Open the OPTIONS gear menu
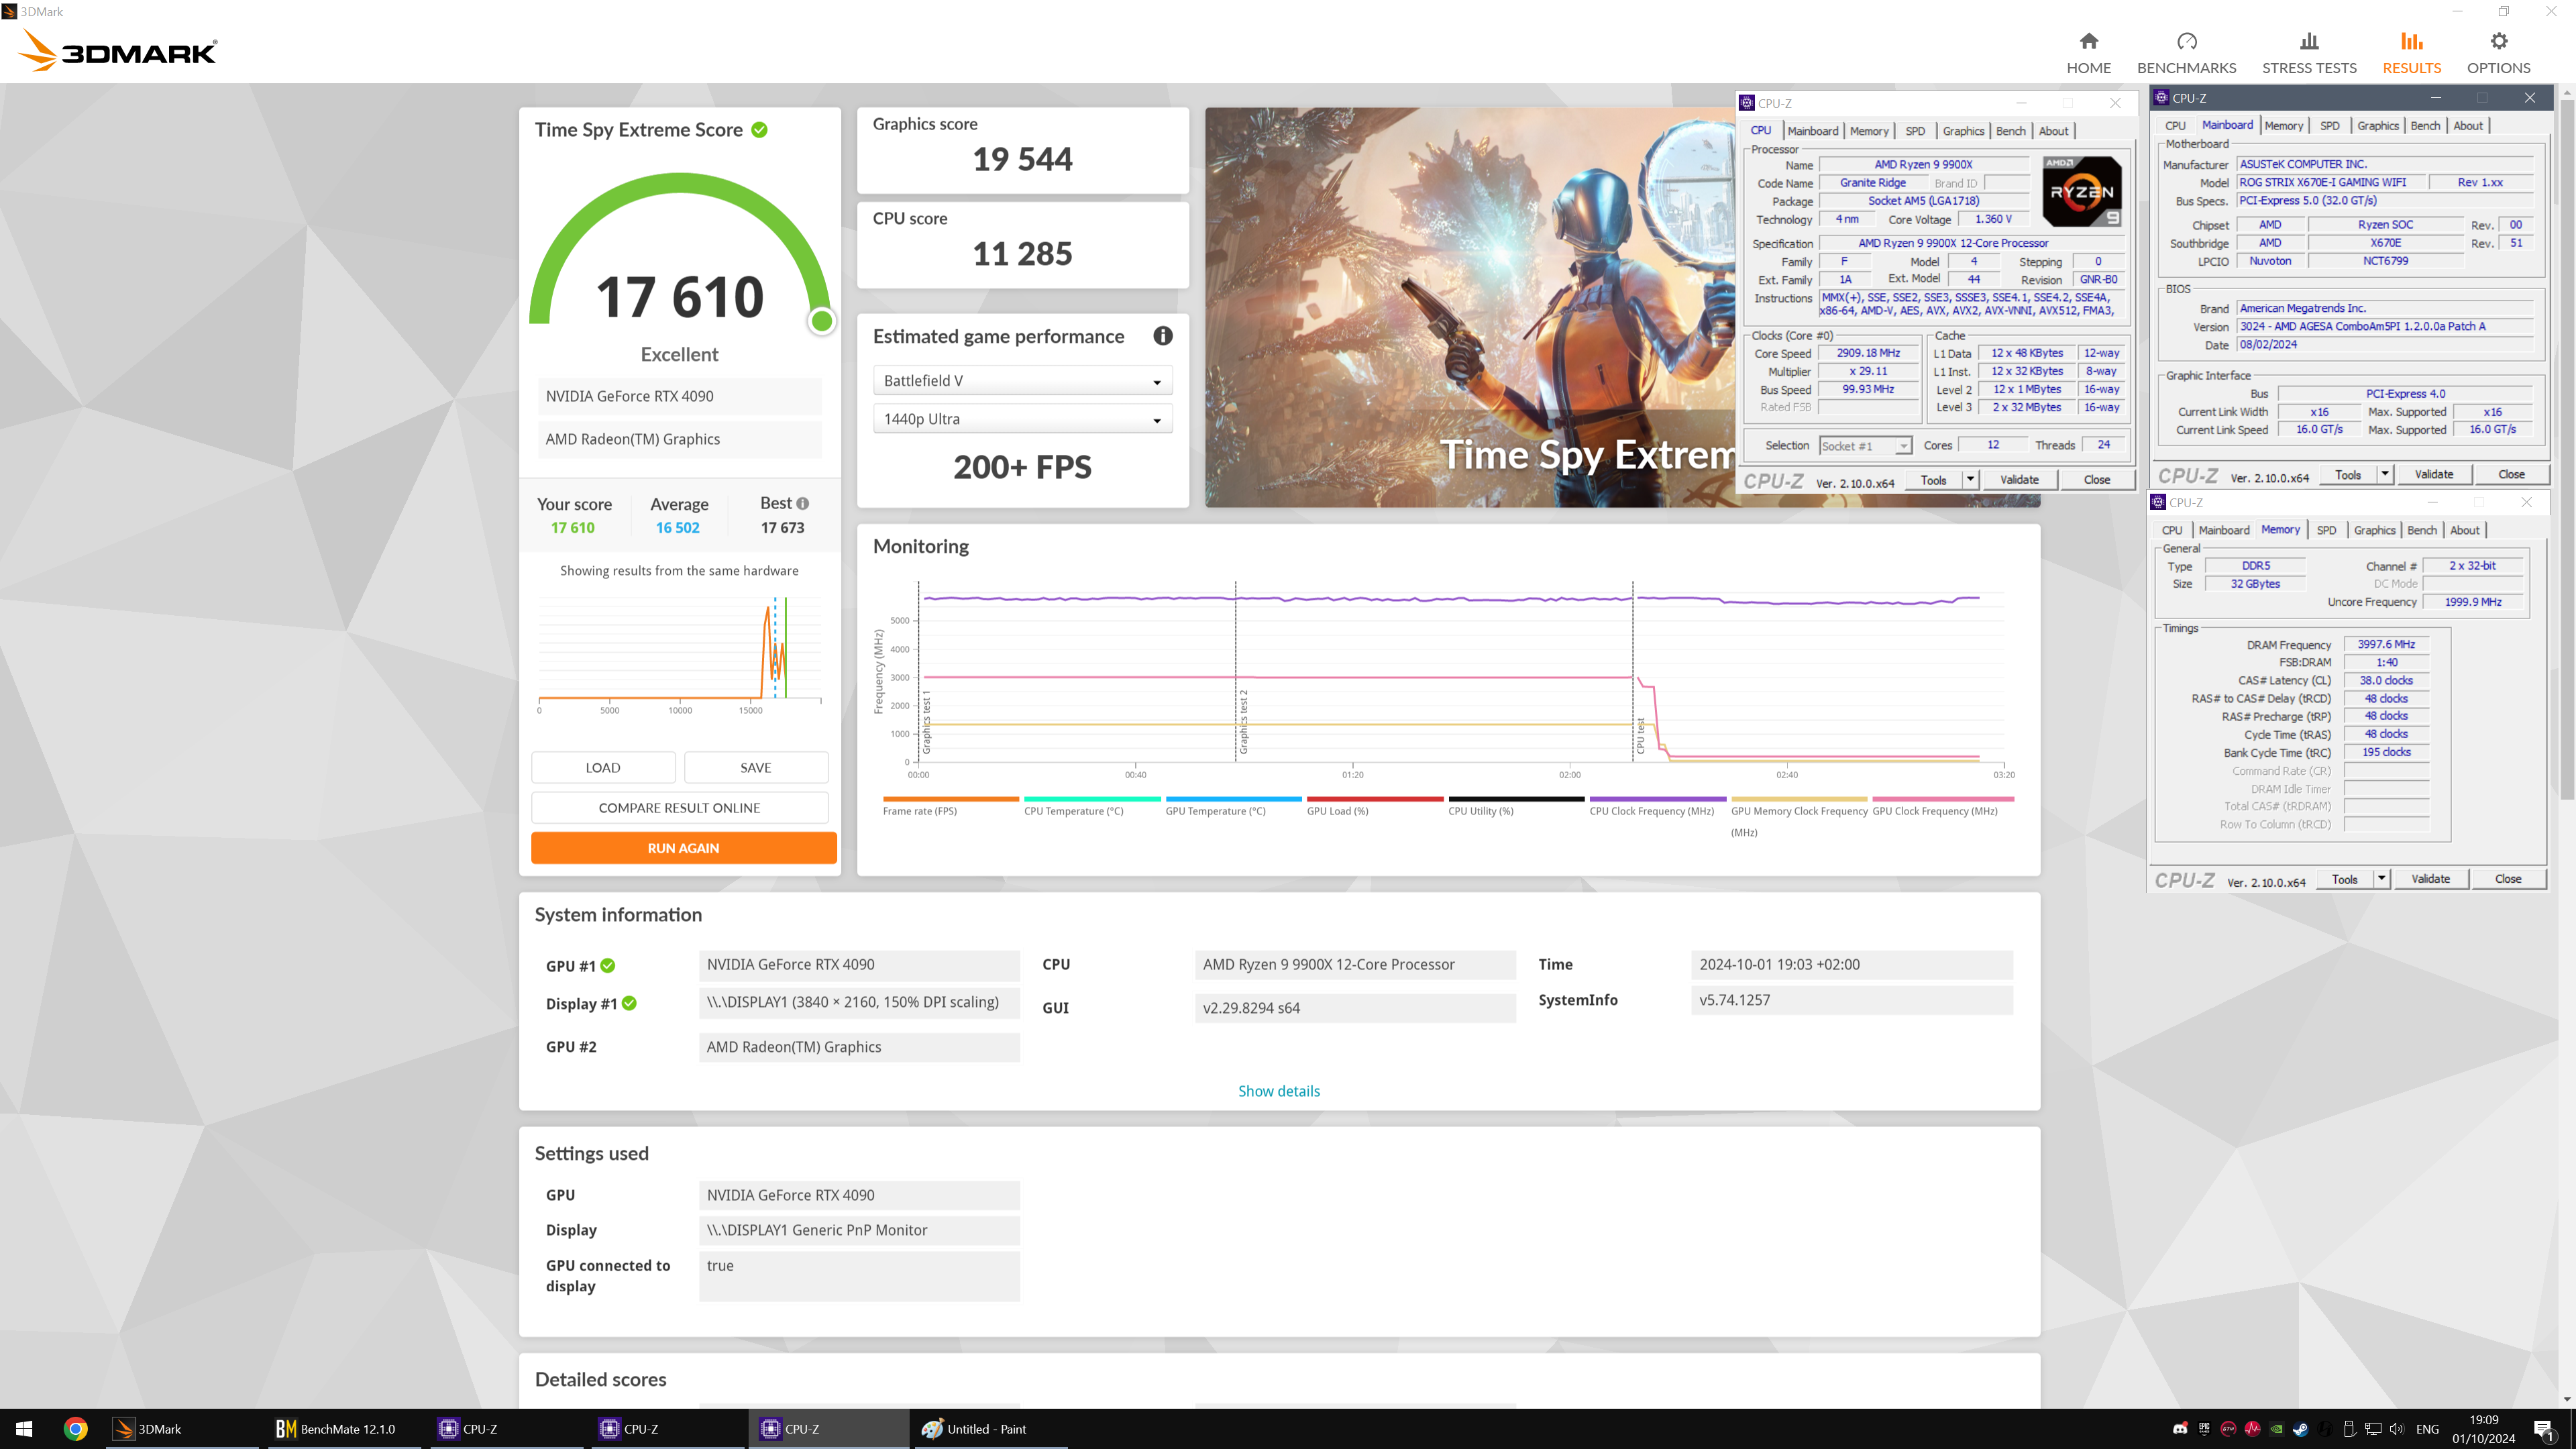 [x=2498, y=53]
